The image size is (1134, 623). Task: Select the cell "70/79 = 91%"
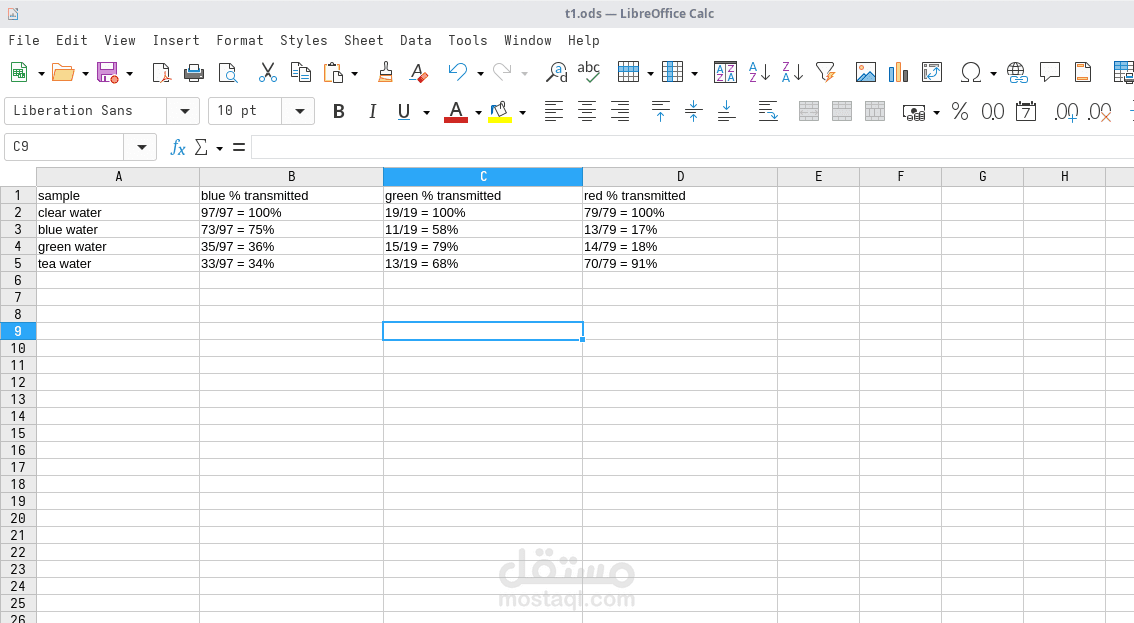(x=680, y=263)
